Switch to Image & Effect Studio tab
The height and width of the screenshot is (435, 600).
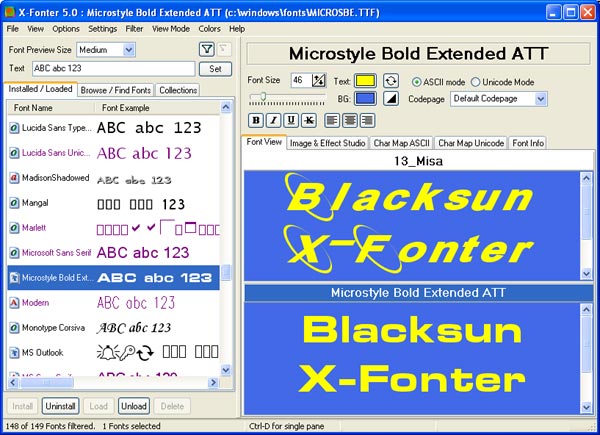[328, 143]
